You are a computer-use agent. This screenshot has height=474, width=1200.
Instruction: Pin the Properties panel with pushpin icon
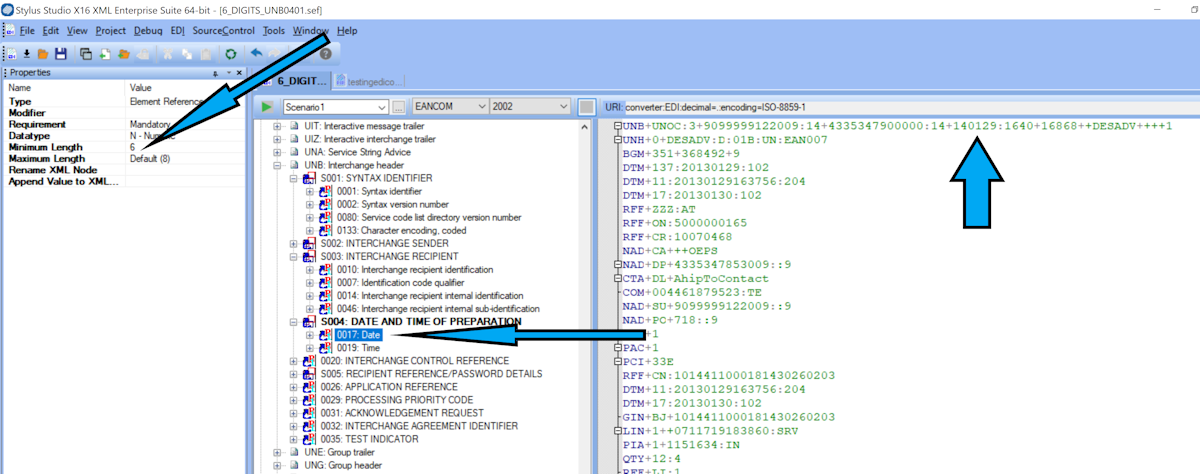click(x=215, y=73)
